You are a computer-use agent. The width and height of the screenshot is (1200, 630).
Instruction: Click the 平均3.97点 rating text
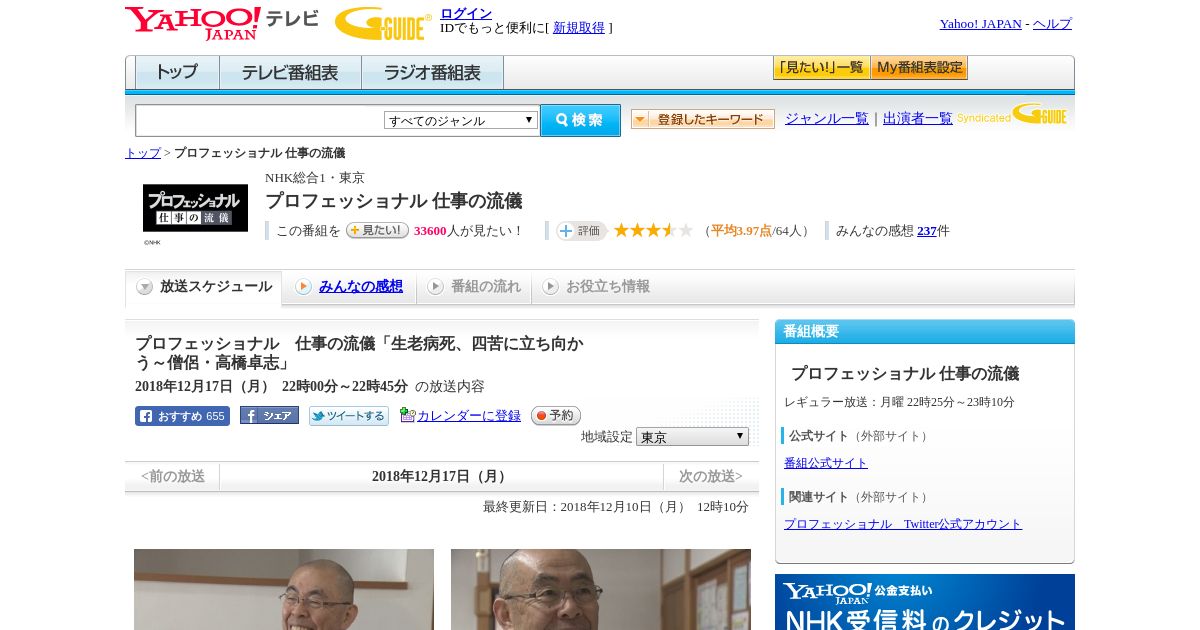[x=741, y=231]
